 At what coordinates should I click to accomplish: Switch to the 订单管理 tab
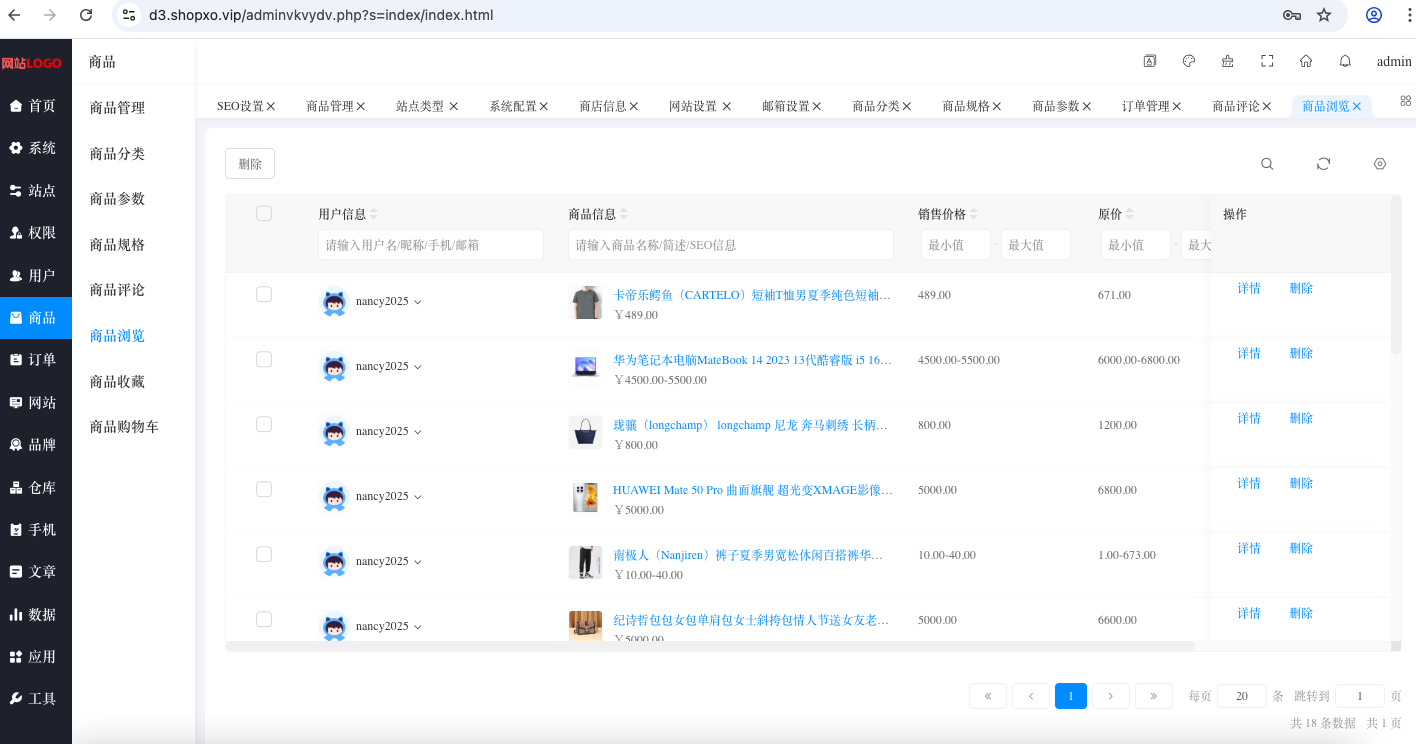coord(1145,106)
